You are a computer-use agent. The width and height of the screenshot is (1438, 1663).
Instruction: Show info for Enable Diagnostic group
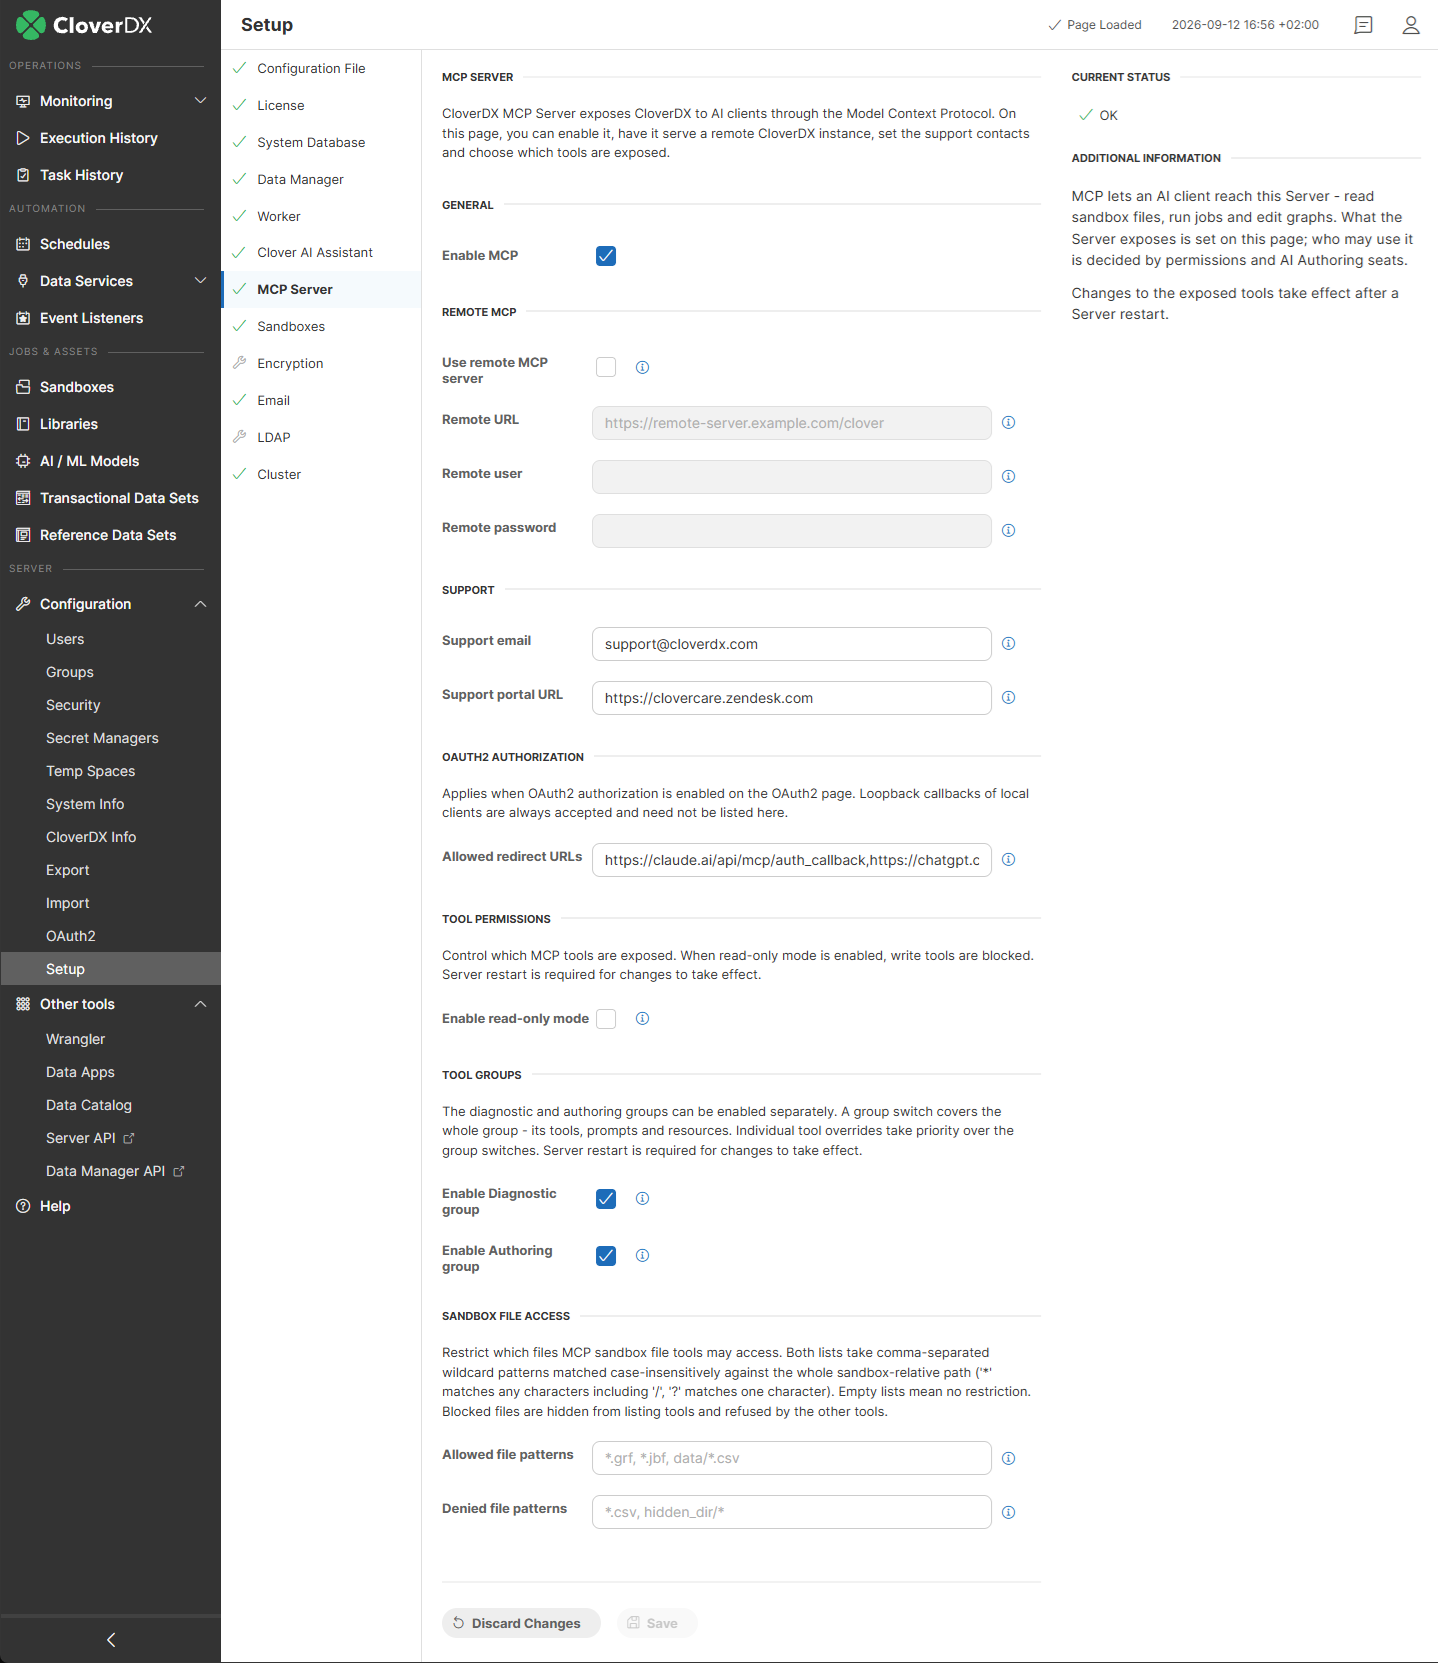(x=643, y=1199)
